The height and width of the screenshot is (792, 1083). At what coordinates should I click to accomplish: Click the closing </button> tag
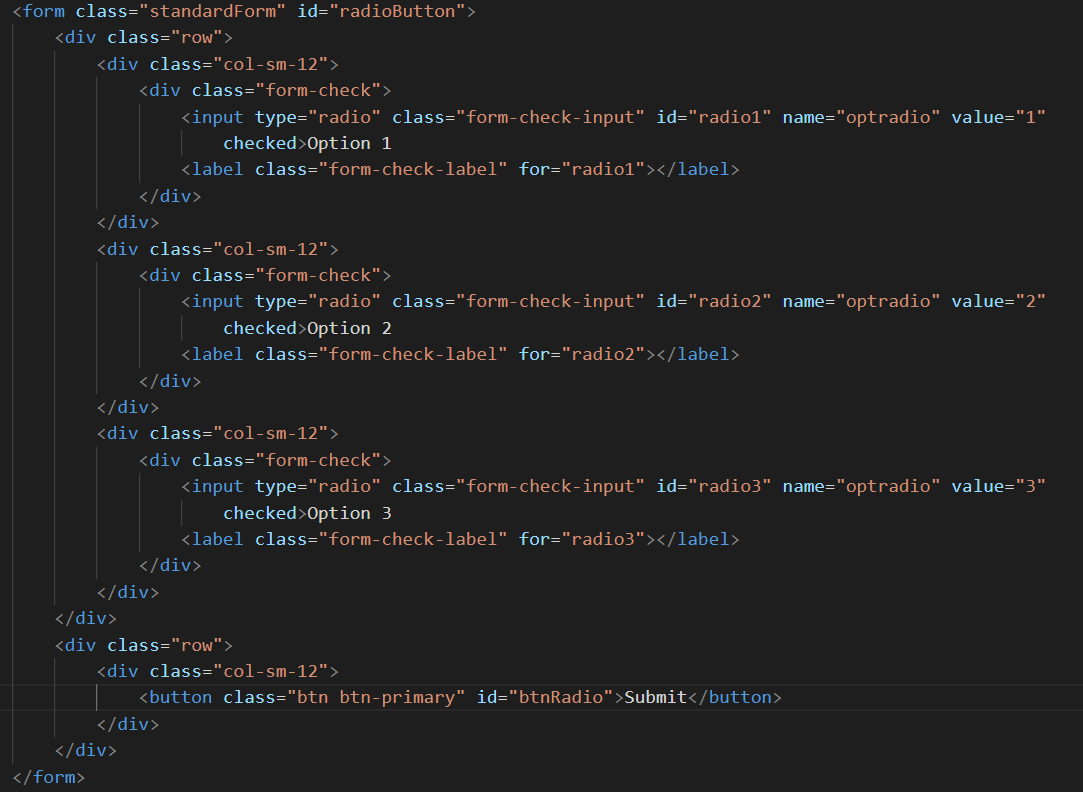click(x=735, y=697)
